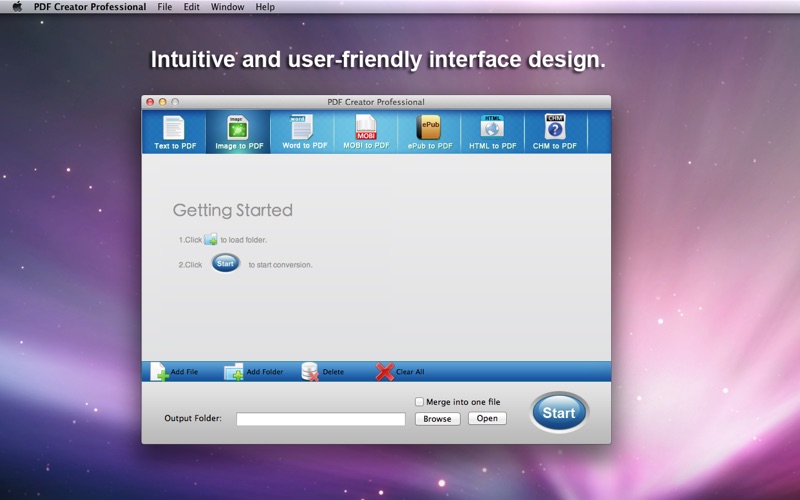Open the File menu
This screenshot has width=800, height=500.
click(165, 7)
